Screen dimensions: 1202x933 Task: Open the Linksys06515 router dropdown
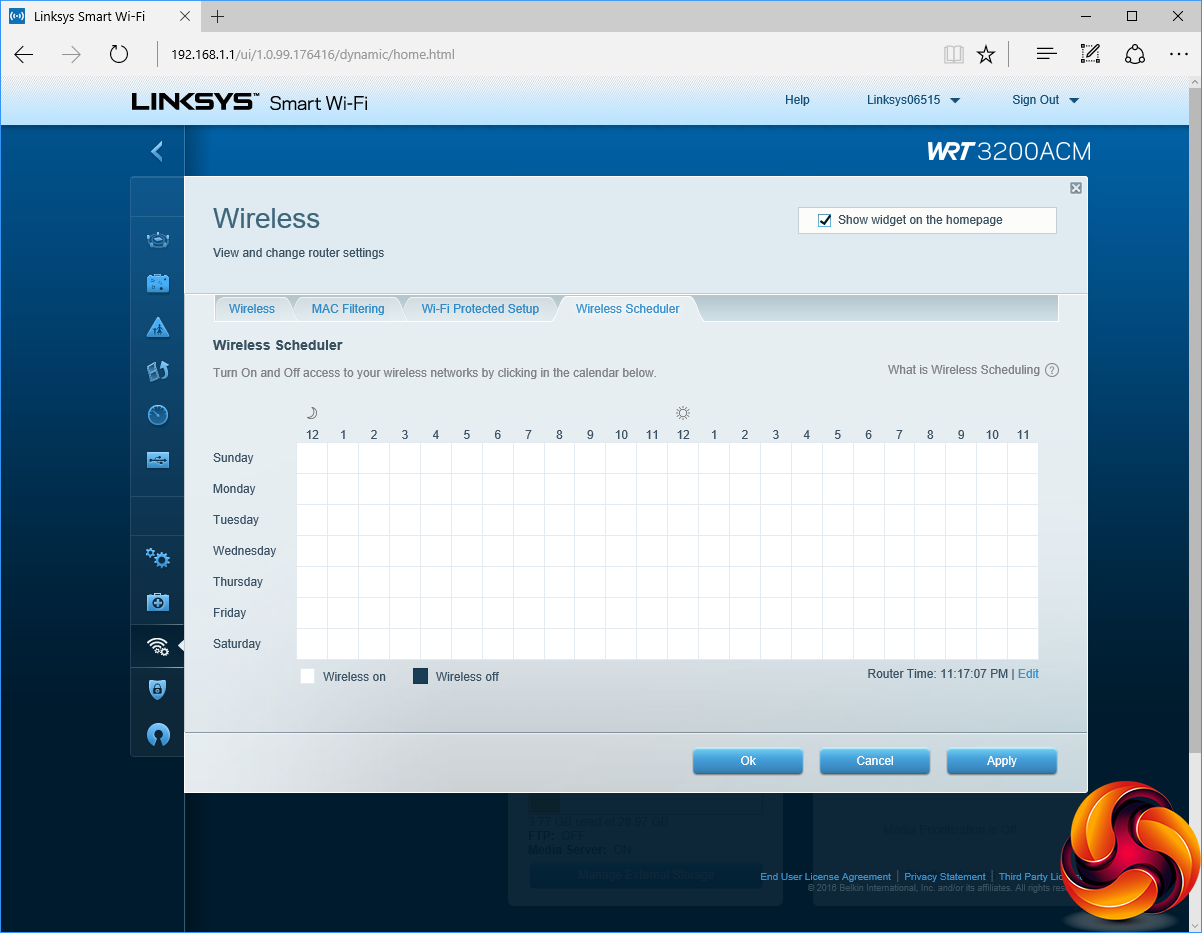pyautogui.click(x=913, y=100)
